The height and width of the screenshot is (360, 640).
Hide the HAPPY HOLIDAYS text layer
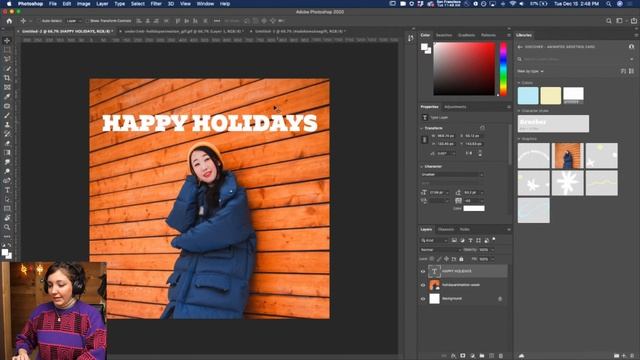[423, 271]
